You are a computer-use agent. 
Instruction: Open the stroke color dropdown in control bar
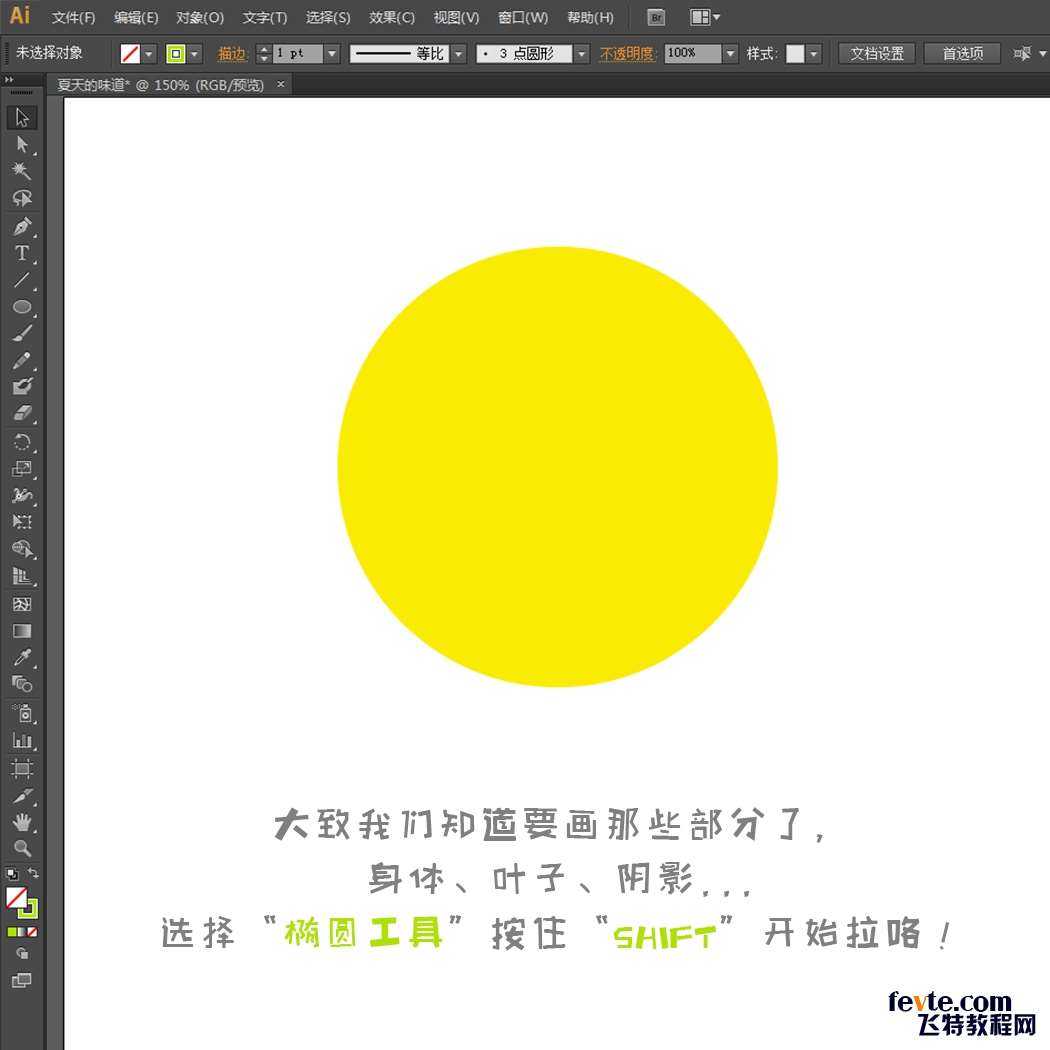click(194, 54)
